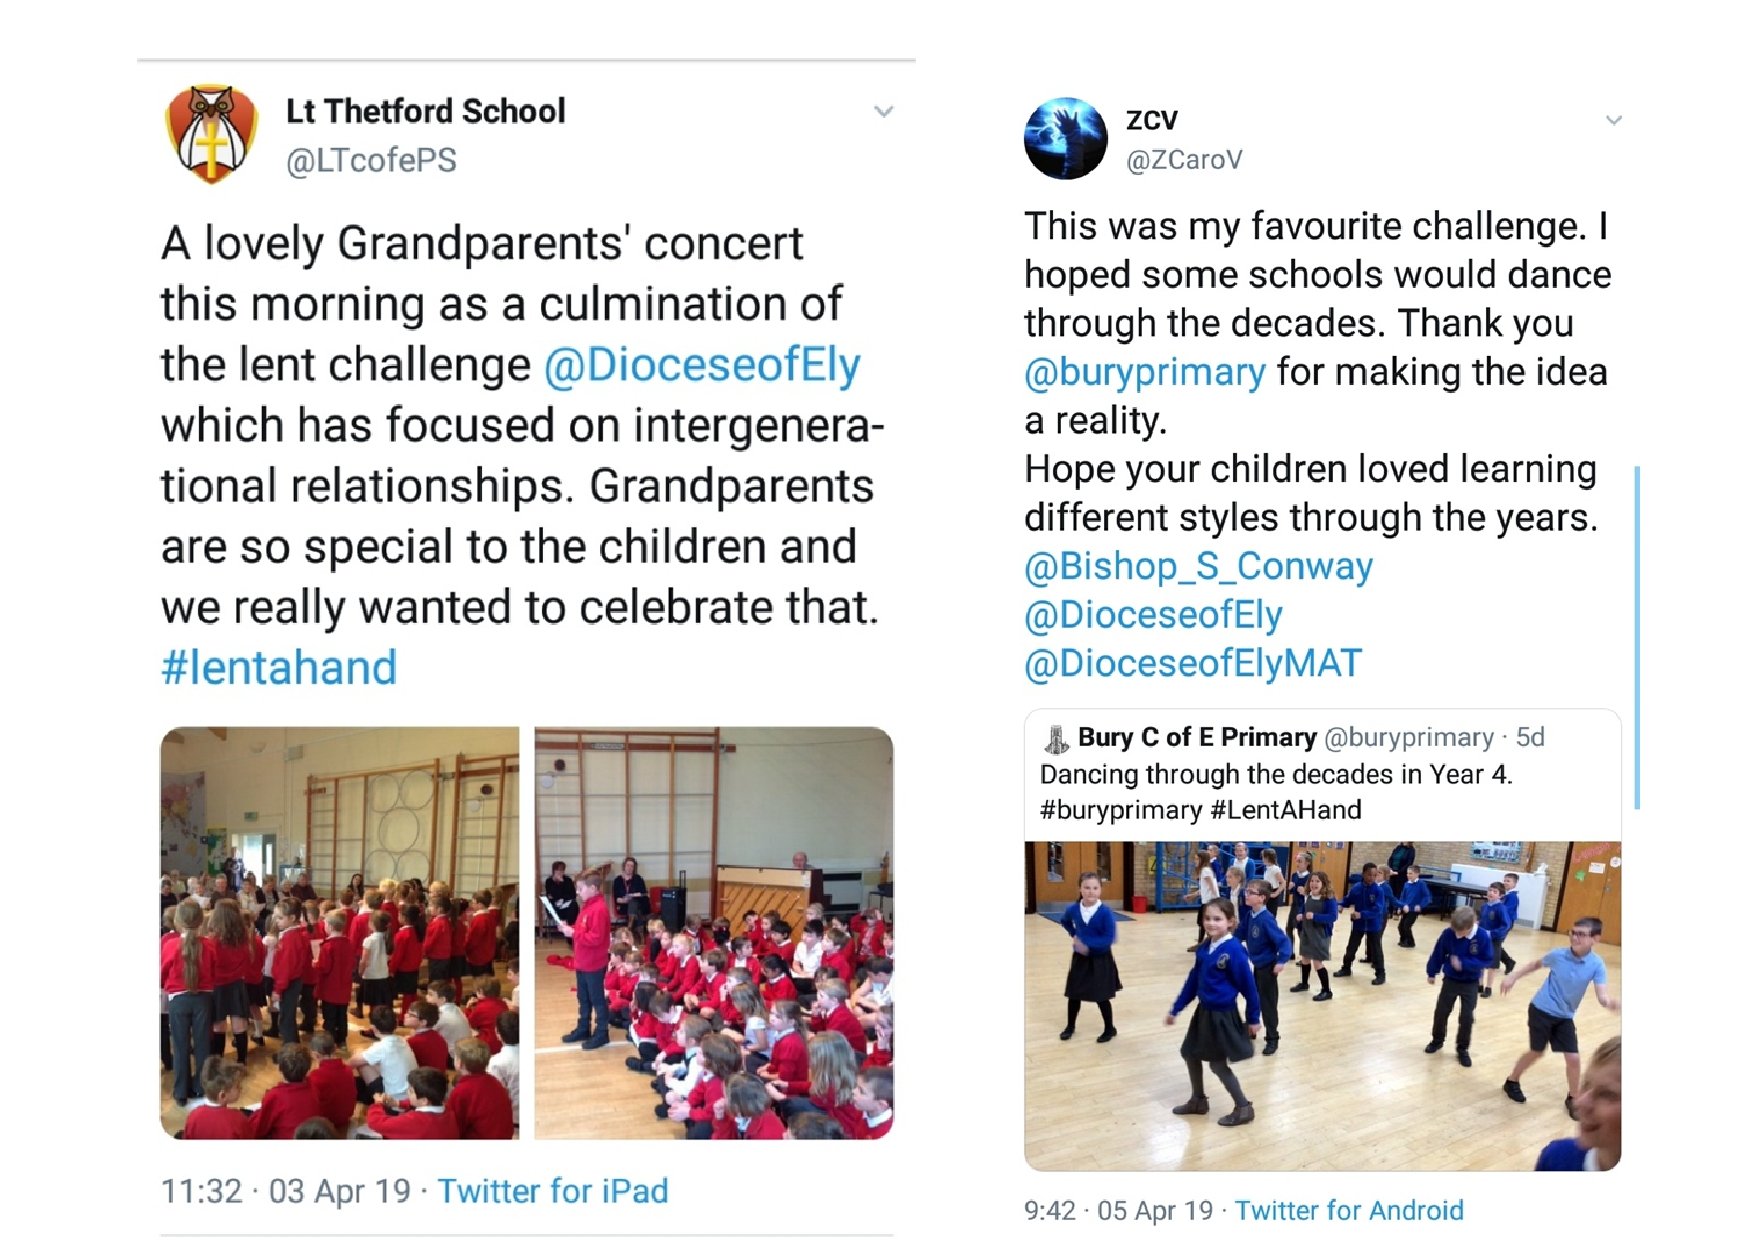Open Lt Thetford School owl crest avatar
This screenshot has height=1240, width=1754.
(x=211, y=134)
